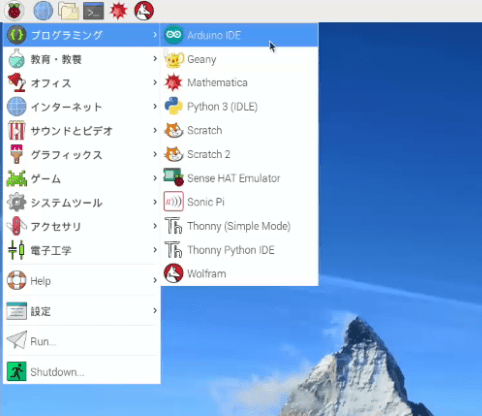Click the ゲーム space invader icon
This screenshot has width=482, height=416.
coord(16,178)
